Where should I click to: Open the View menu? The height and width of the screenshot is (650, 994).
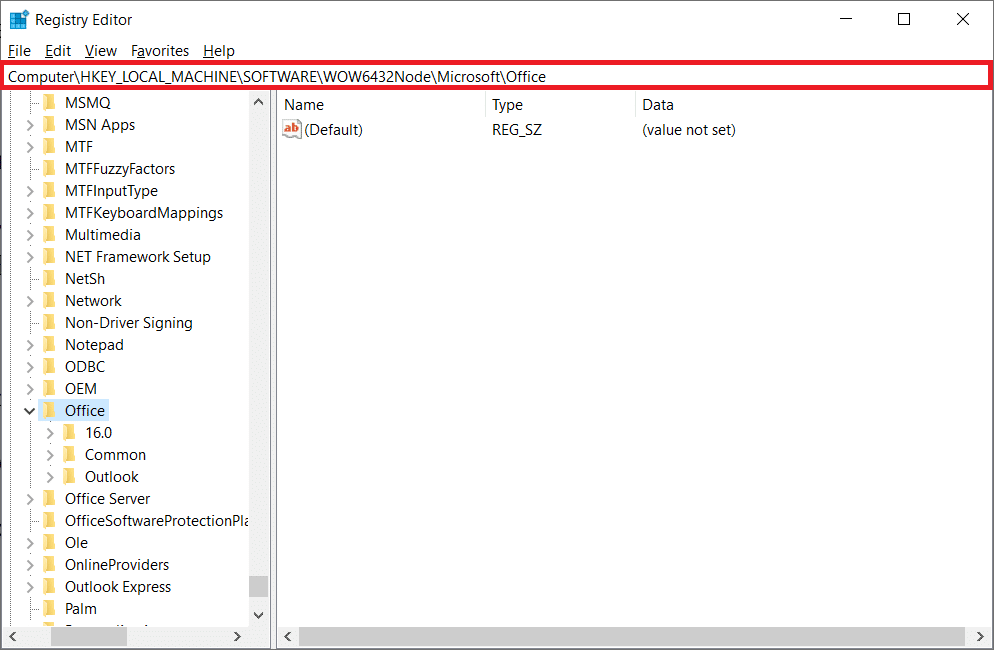coord(101,51)
